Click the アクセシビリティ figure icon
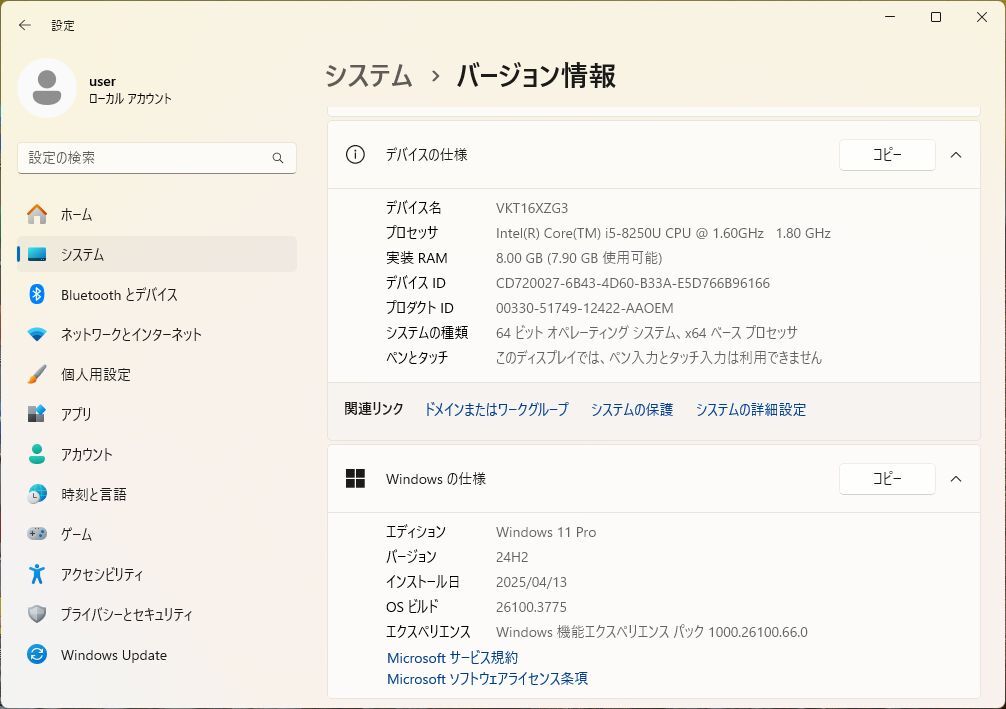Screen dimensions: 1006x709 click(x=37, y=574)
